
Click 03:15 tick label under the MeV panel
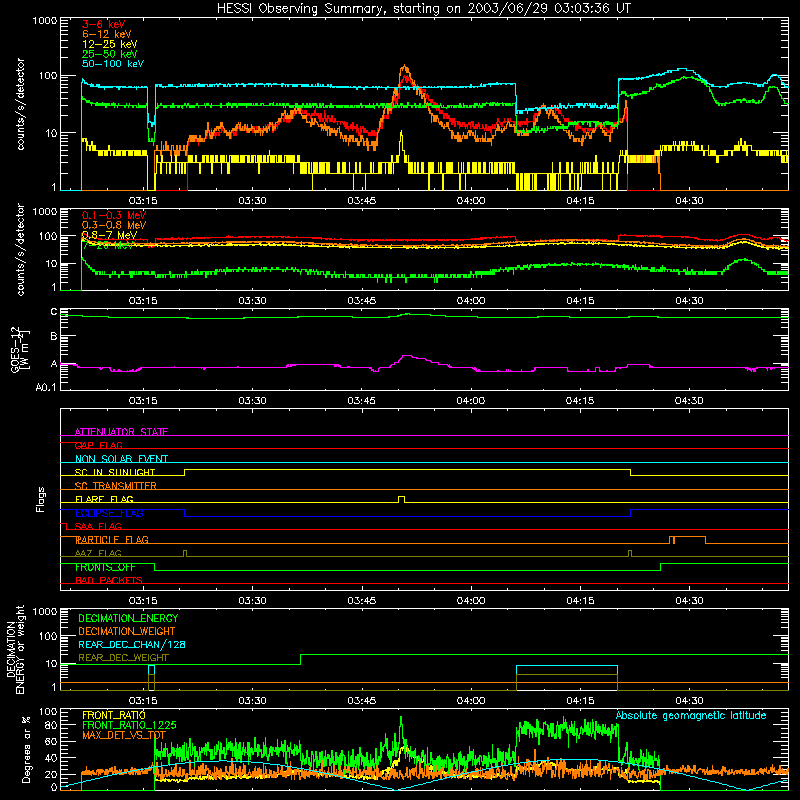pos(143,301)
